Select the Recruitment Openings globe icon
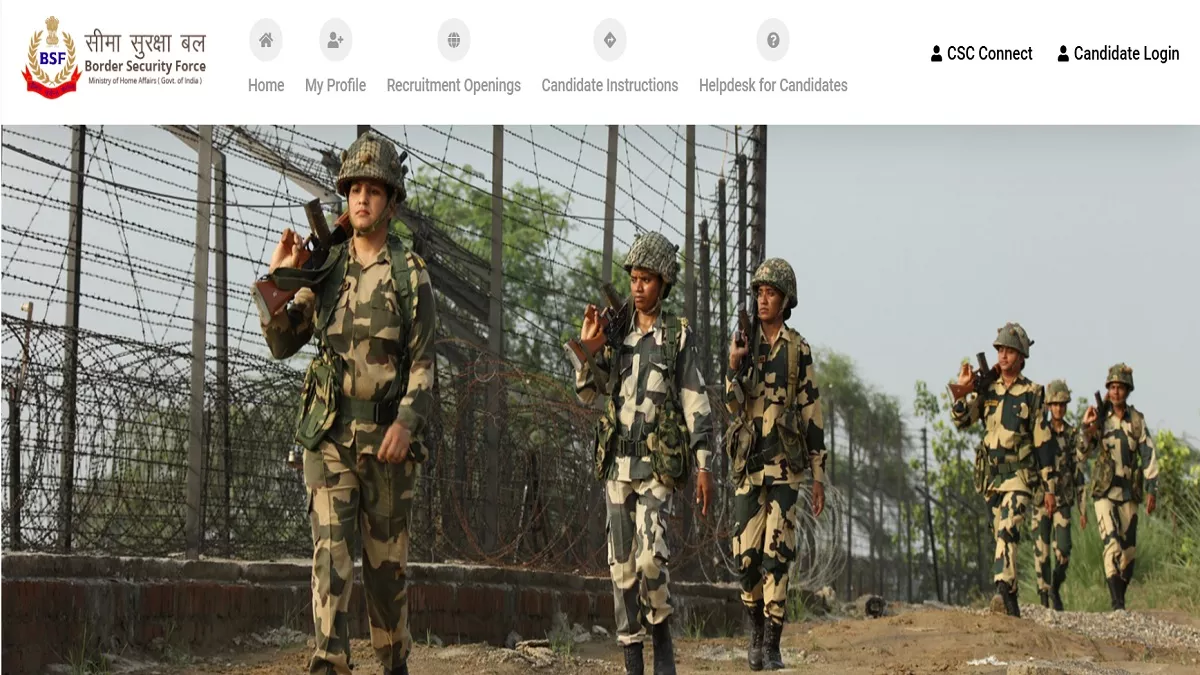This screenshot has height=675, width=1200. pyautogui.click(x=454, y=40)
